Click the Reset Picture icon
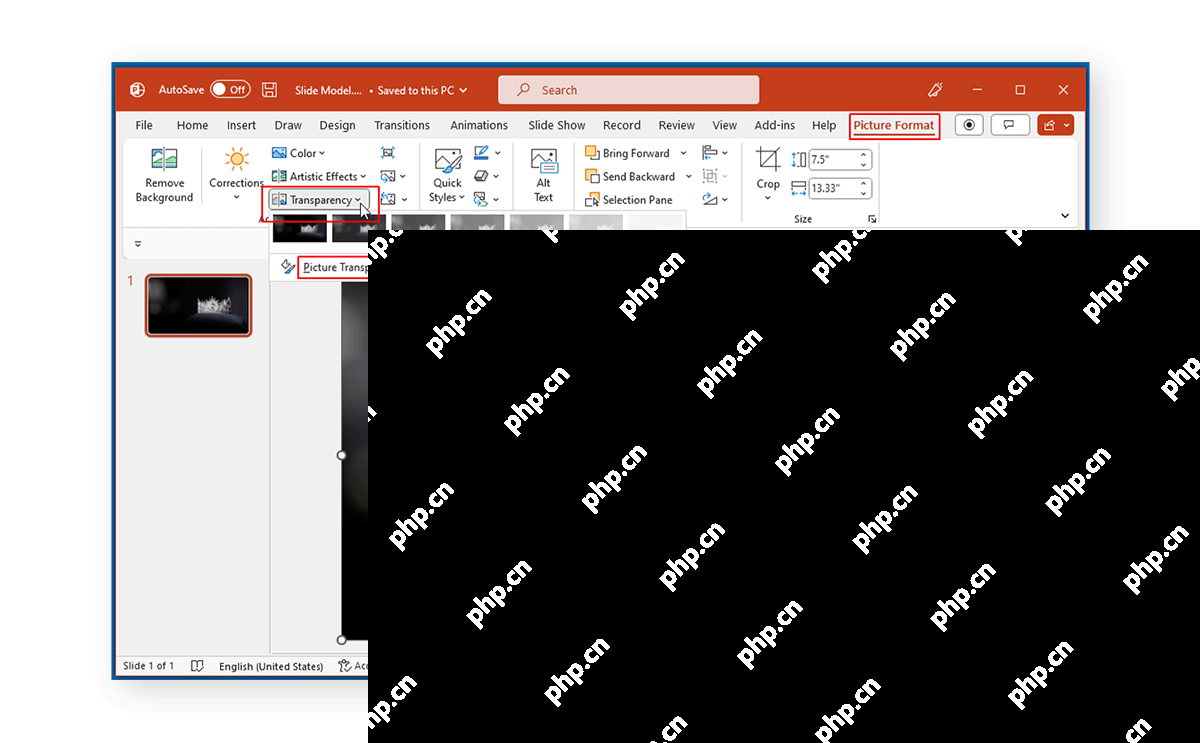This screenshot has height=743, width=1200. coord(388,200)
